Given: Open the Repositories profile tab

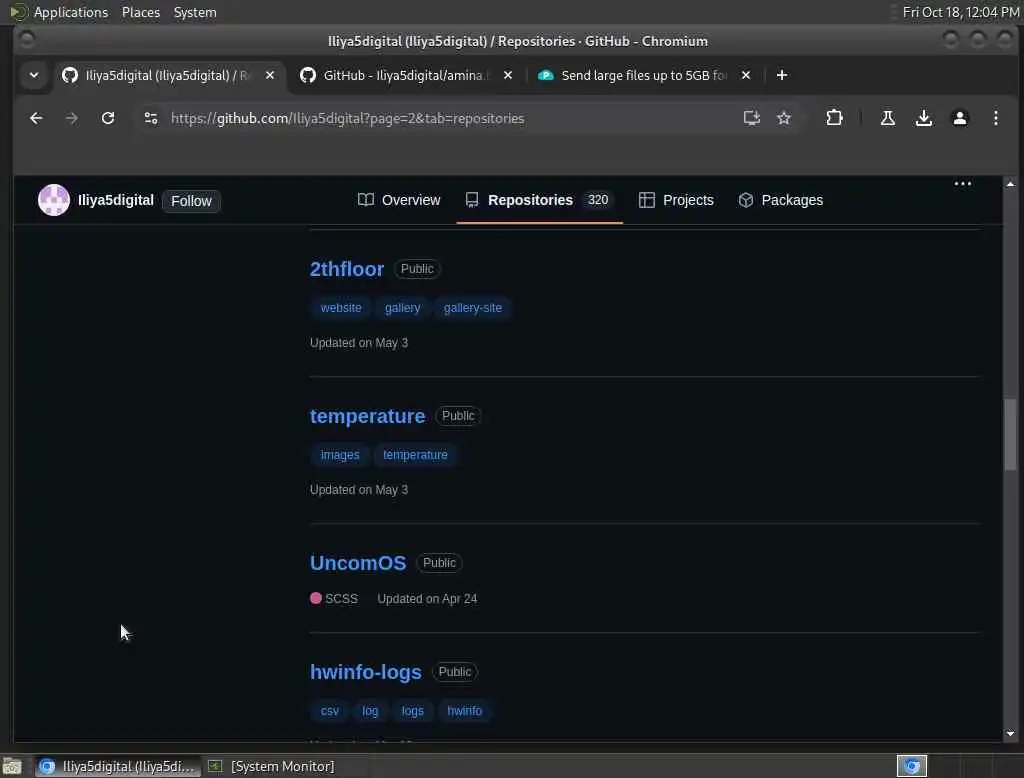Looking at the screenshot, I should pos(539,200).
